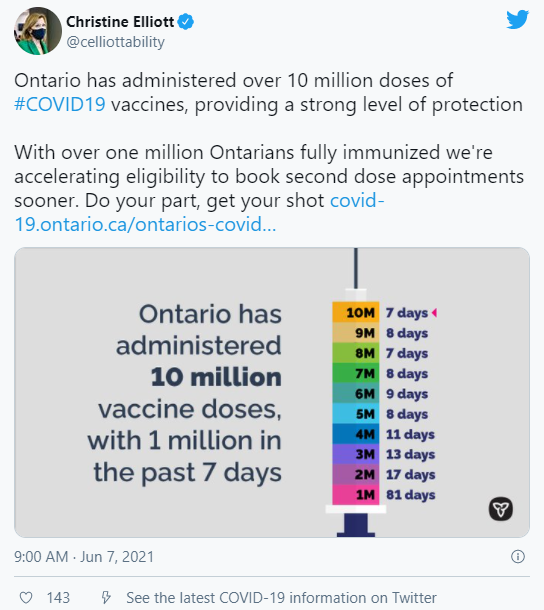The image size is (544, 610).
Task: Open the #COVID19 hashtag
Action: pyautogui.click(x=60, y=104)
